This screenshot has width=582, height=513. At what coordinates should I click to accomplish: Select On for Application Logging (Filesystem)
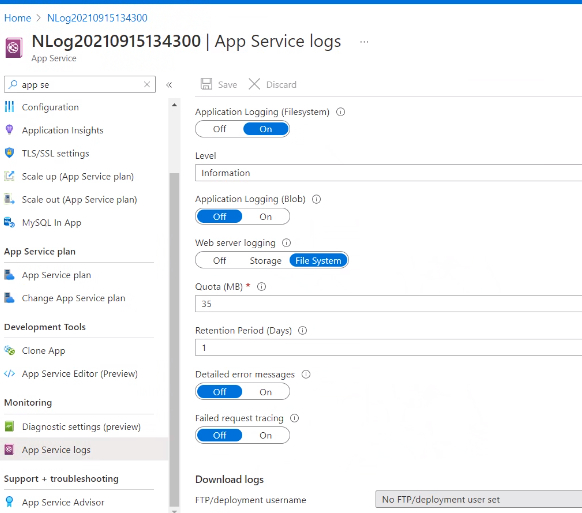pyautogui.click(x=266, y=129)
